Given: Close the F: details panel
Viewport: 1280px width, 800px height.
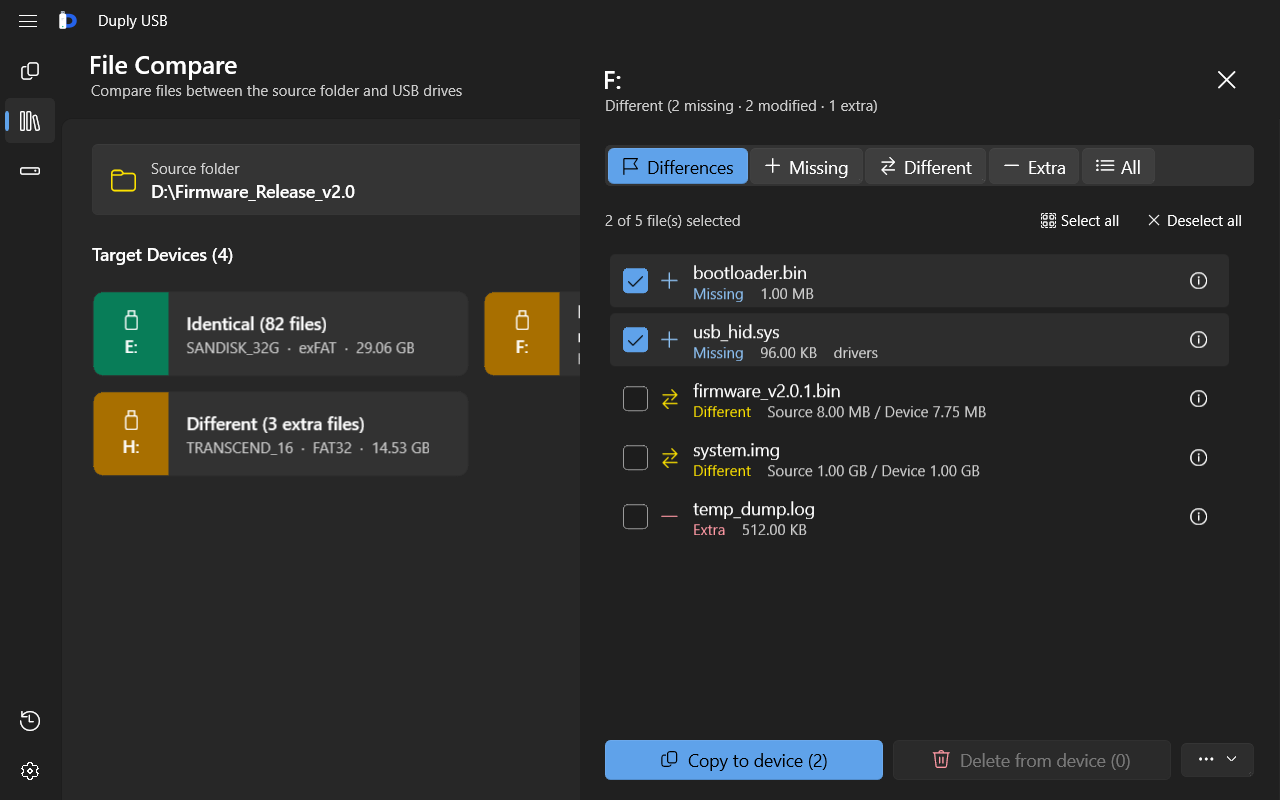Looking at the screenshot, I should pos(1226,80).
